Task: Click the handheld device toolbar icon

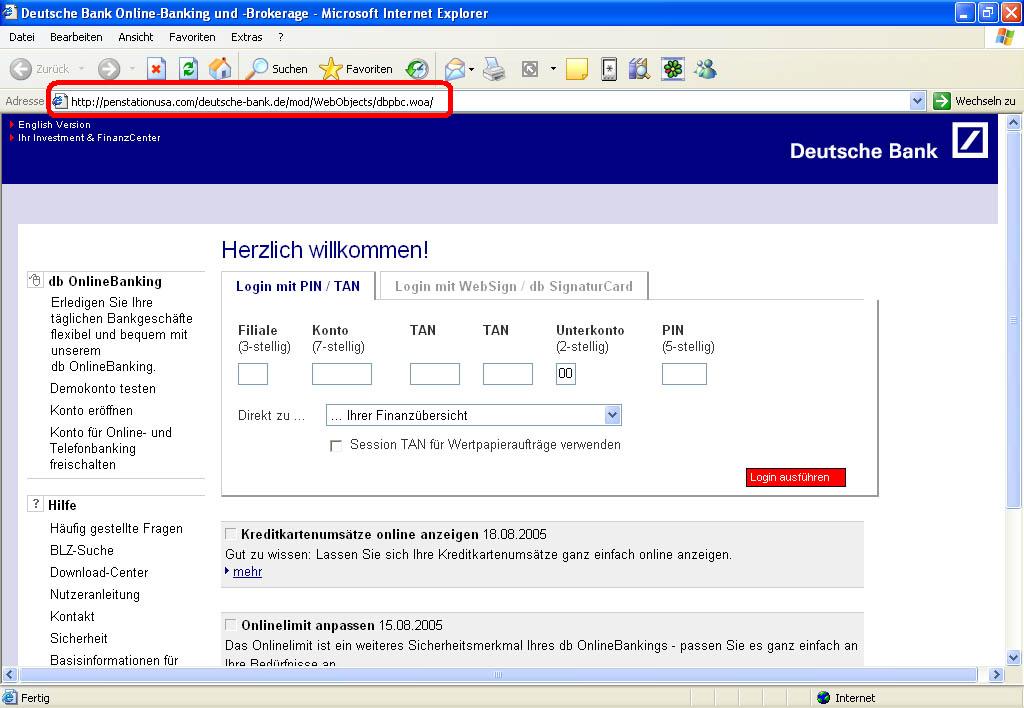Action: [x=609, y=69]
